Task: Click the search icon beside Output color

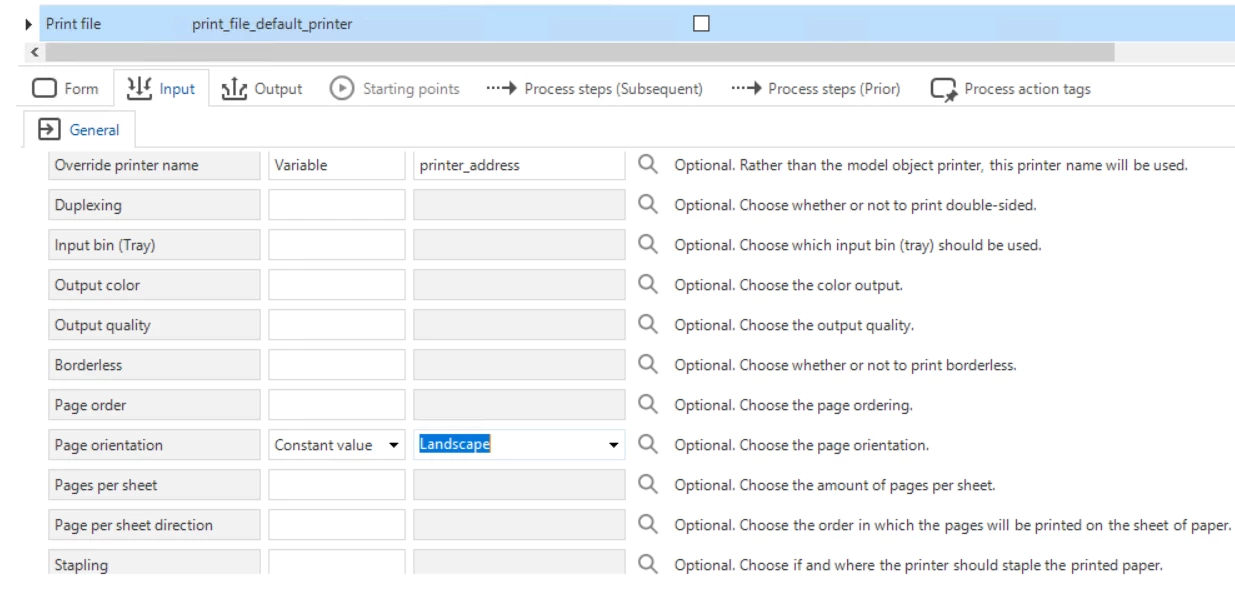Action: coord(648,285)
